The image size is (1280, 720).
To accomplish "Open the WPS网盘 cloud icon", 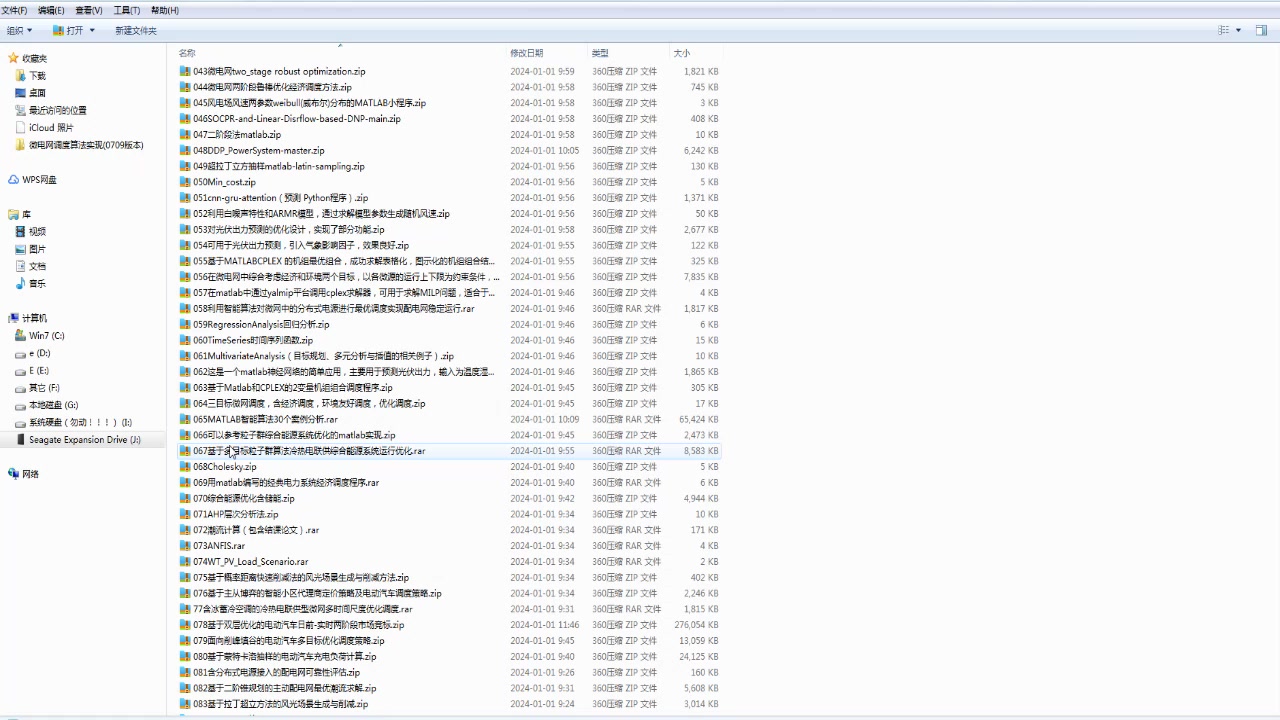I will pyautogui.click(x=14, y=180).
